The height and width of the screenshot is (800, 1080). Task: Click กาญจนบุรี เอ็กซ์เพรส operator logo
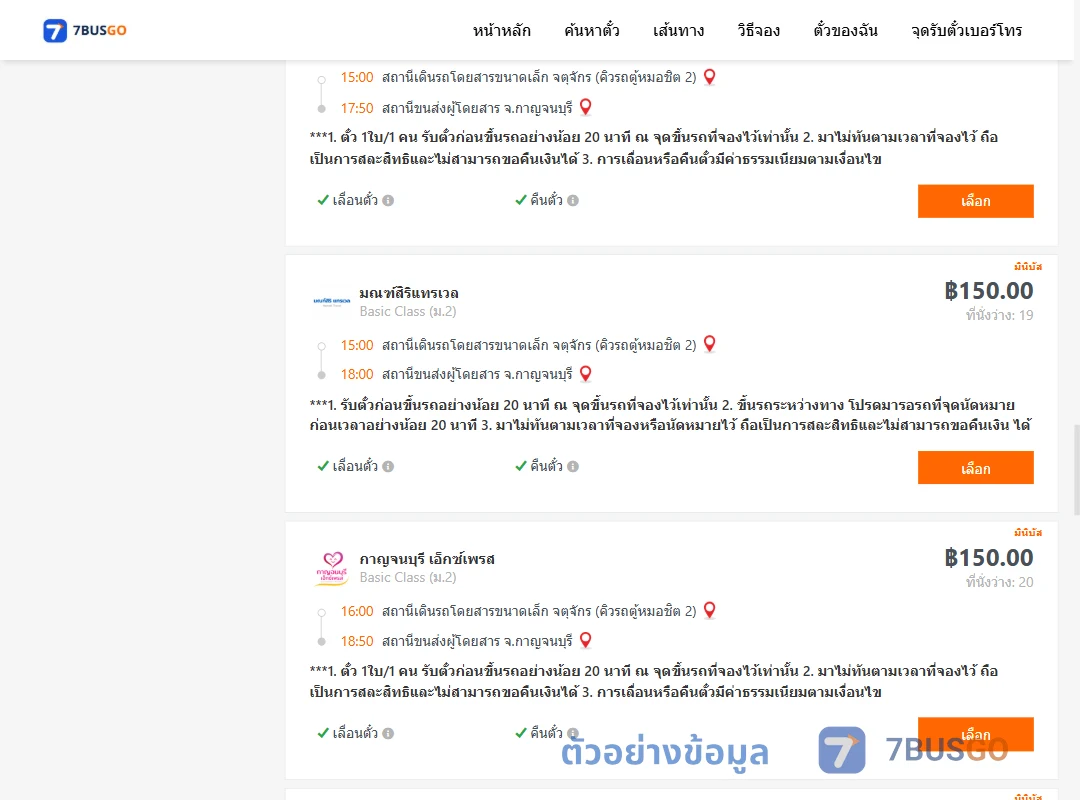[x=332, y=568]
